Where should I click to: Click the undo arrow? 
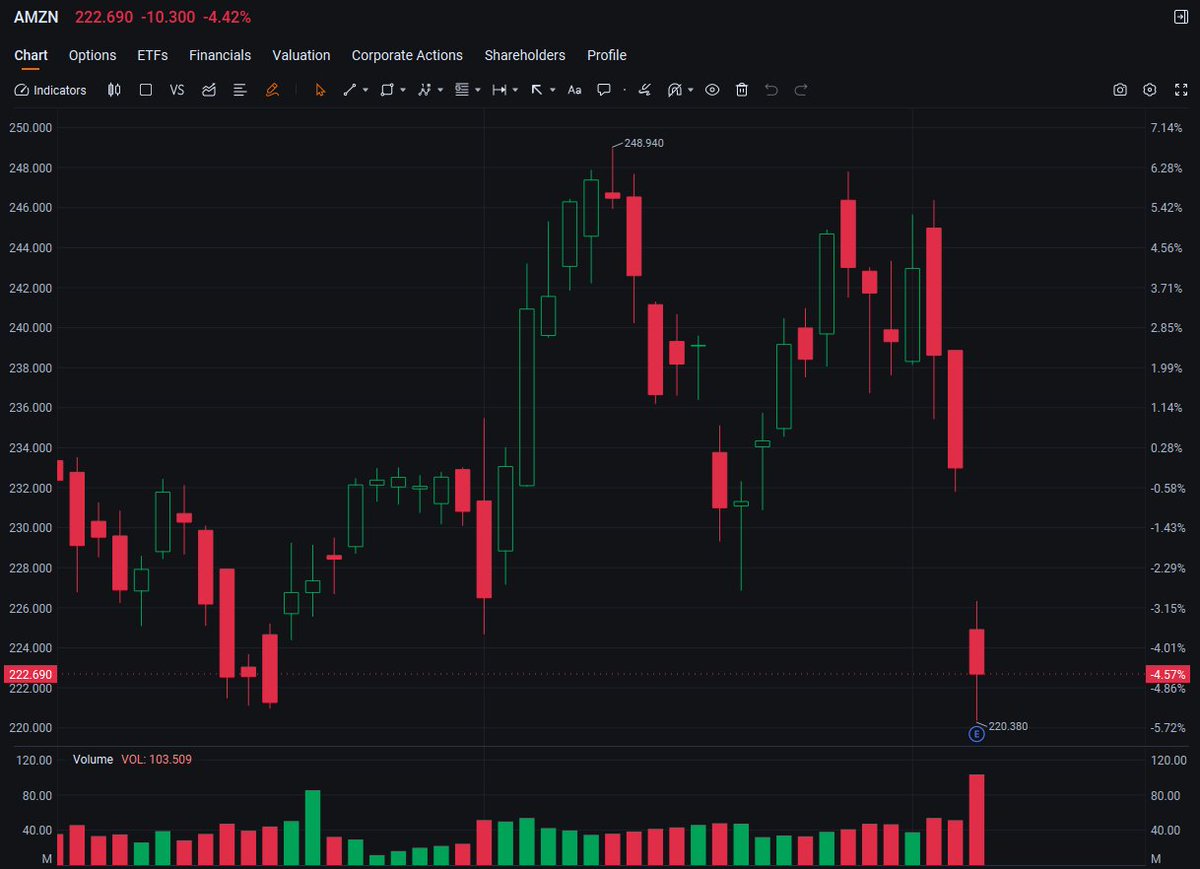[771, 90]
